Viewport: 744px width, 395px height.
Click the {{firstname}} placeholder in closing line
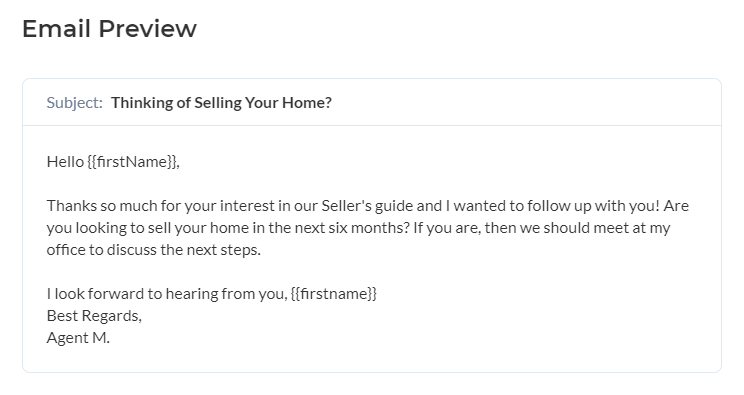[x=334, y=294]
